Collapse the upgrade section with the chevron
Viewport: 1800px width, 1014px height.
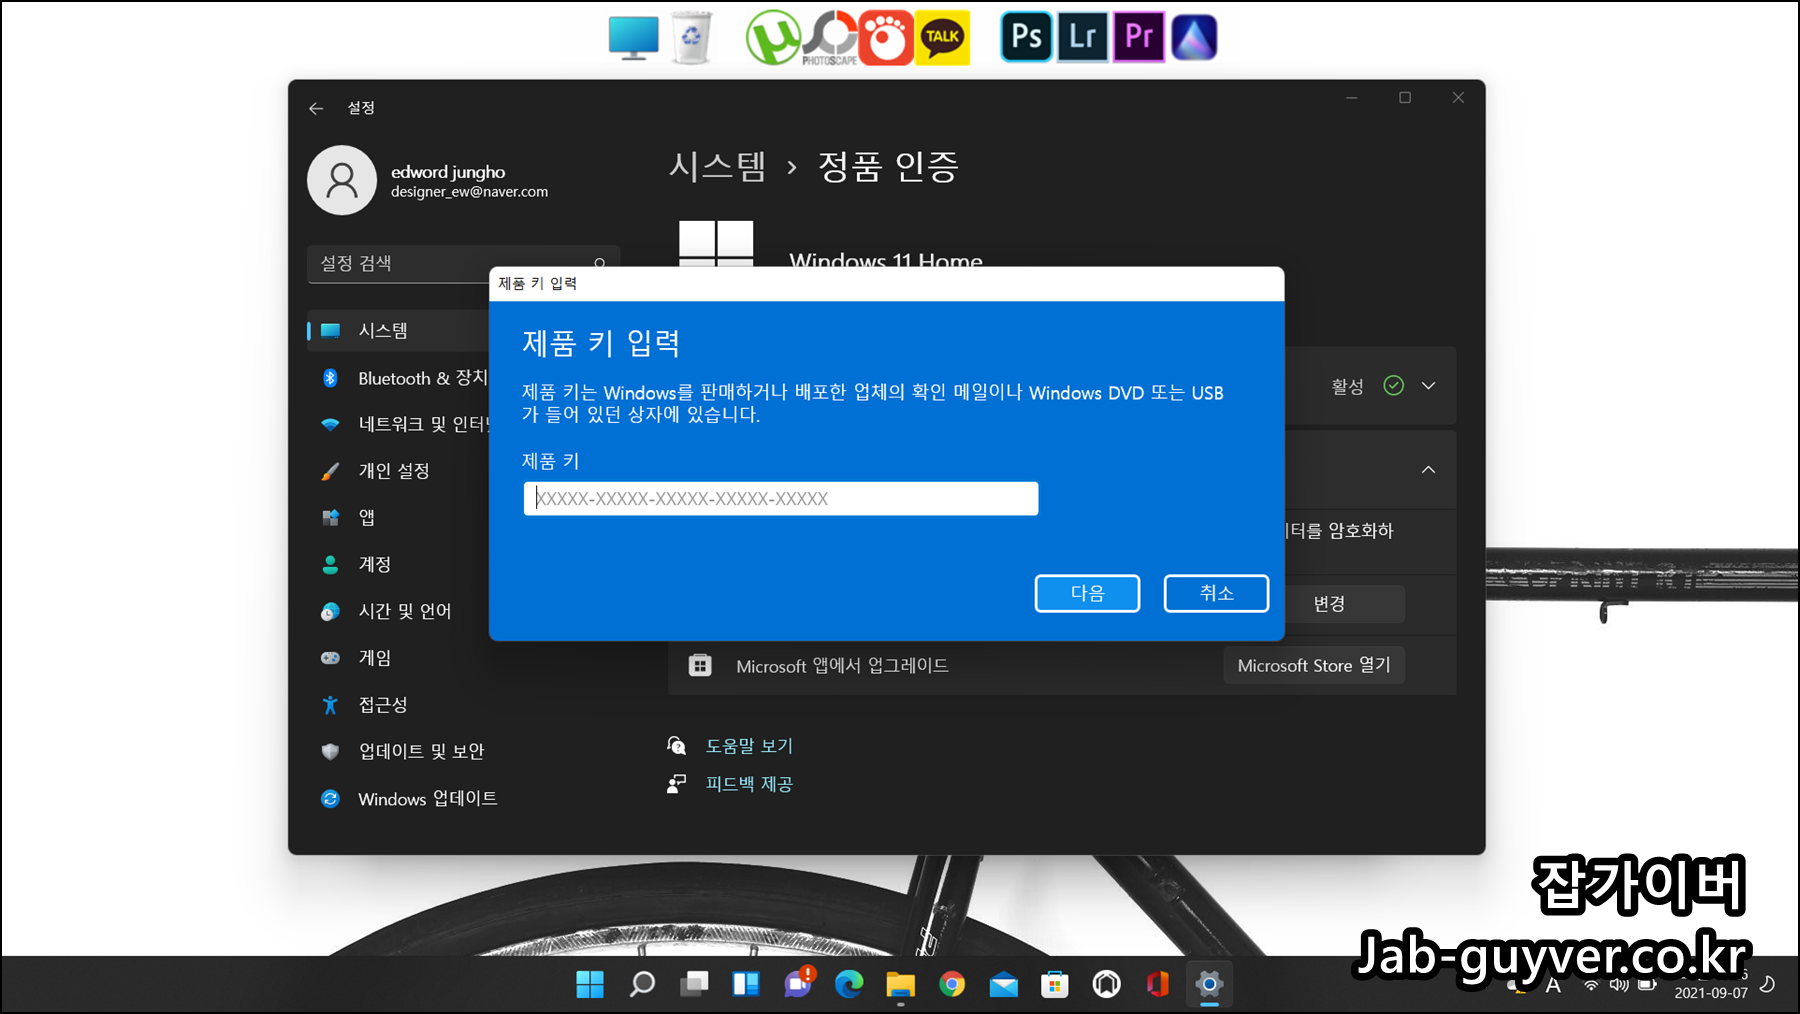coord(1428,470)
